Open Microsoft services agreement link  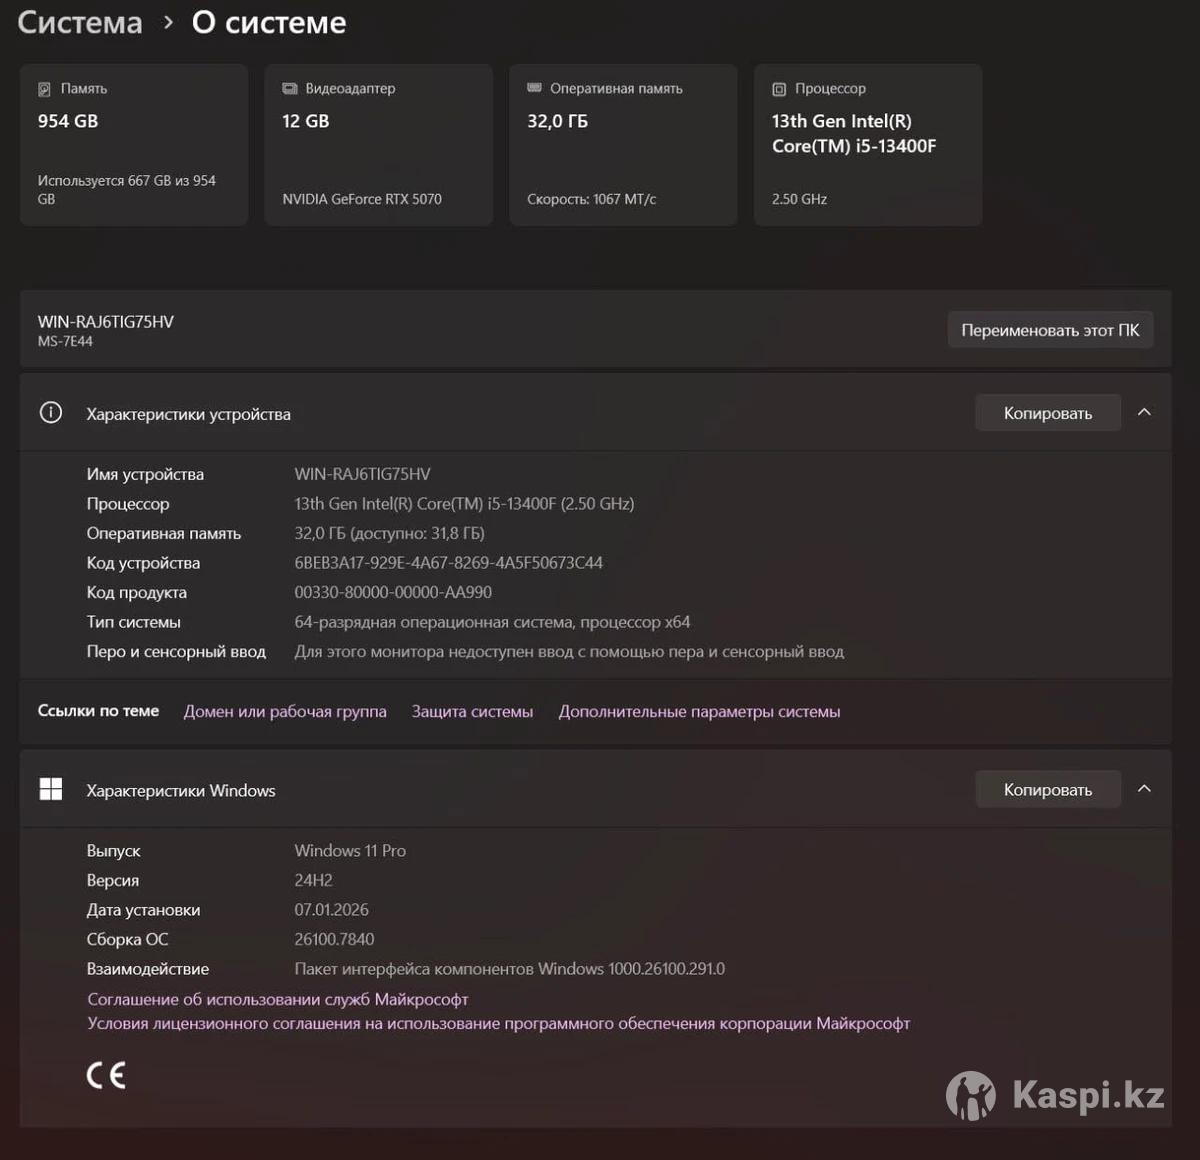click(278, 999)
